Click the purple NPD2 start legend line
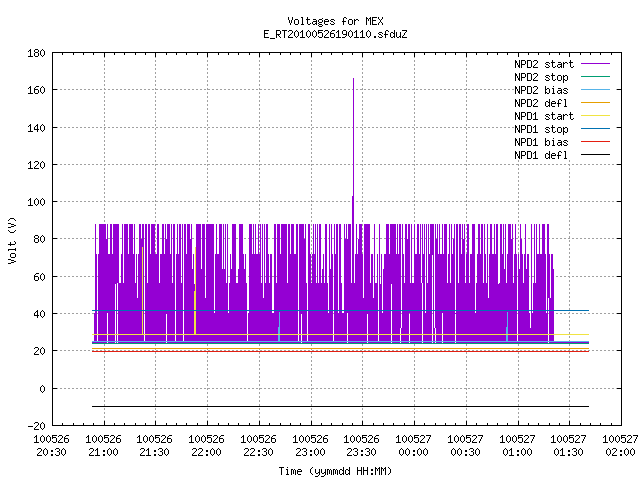Screen dimensions: 640x480 (x=596, y=64)
